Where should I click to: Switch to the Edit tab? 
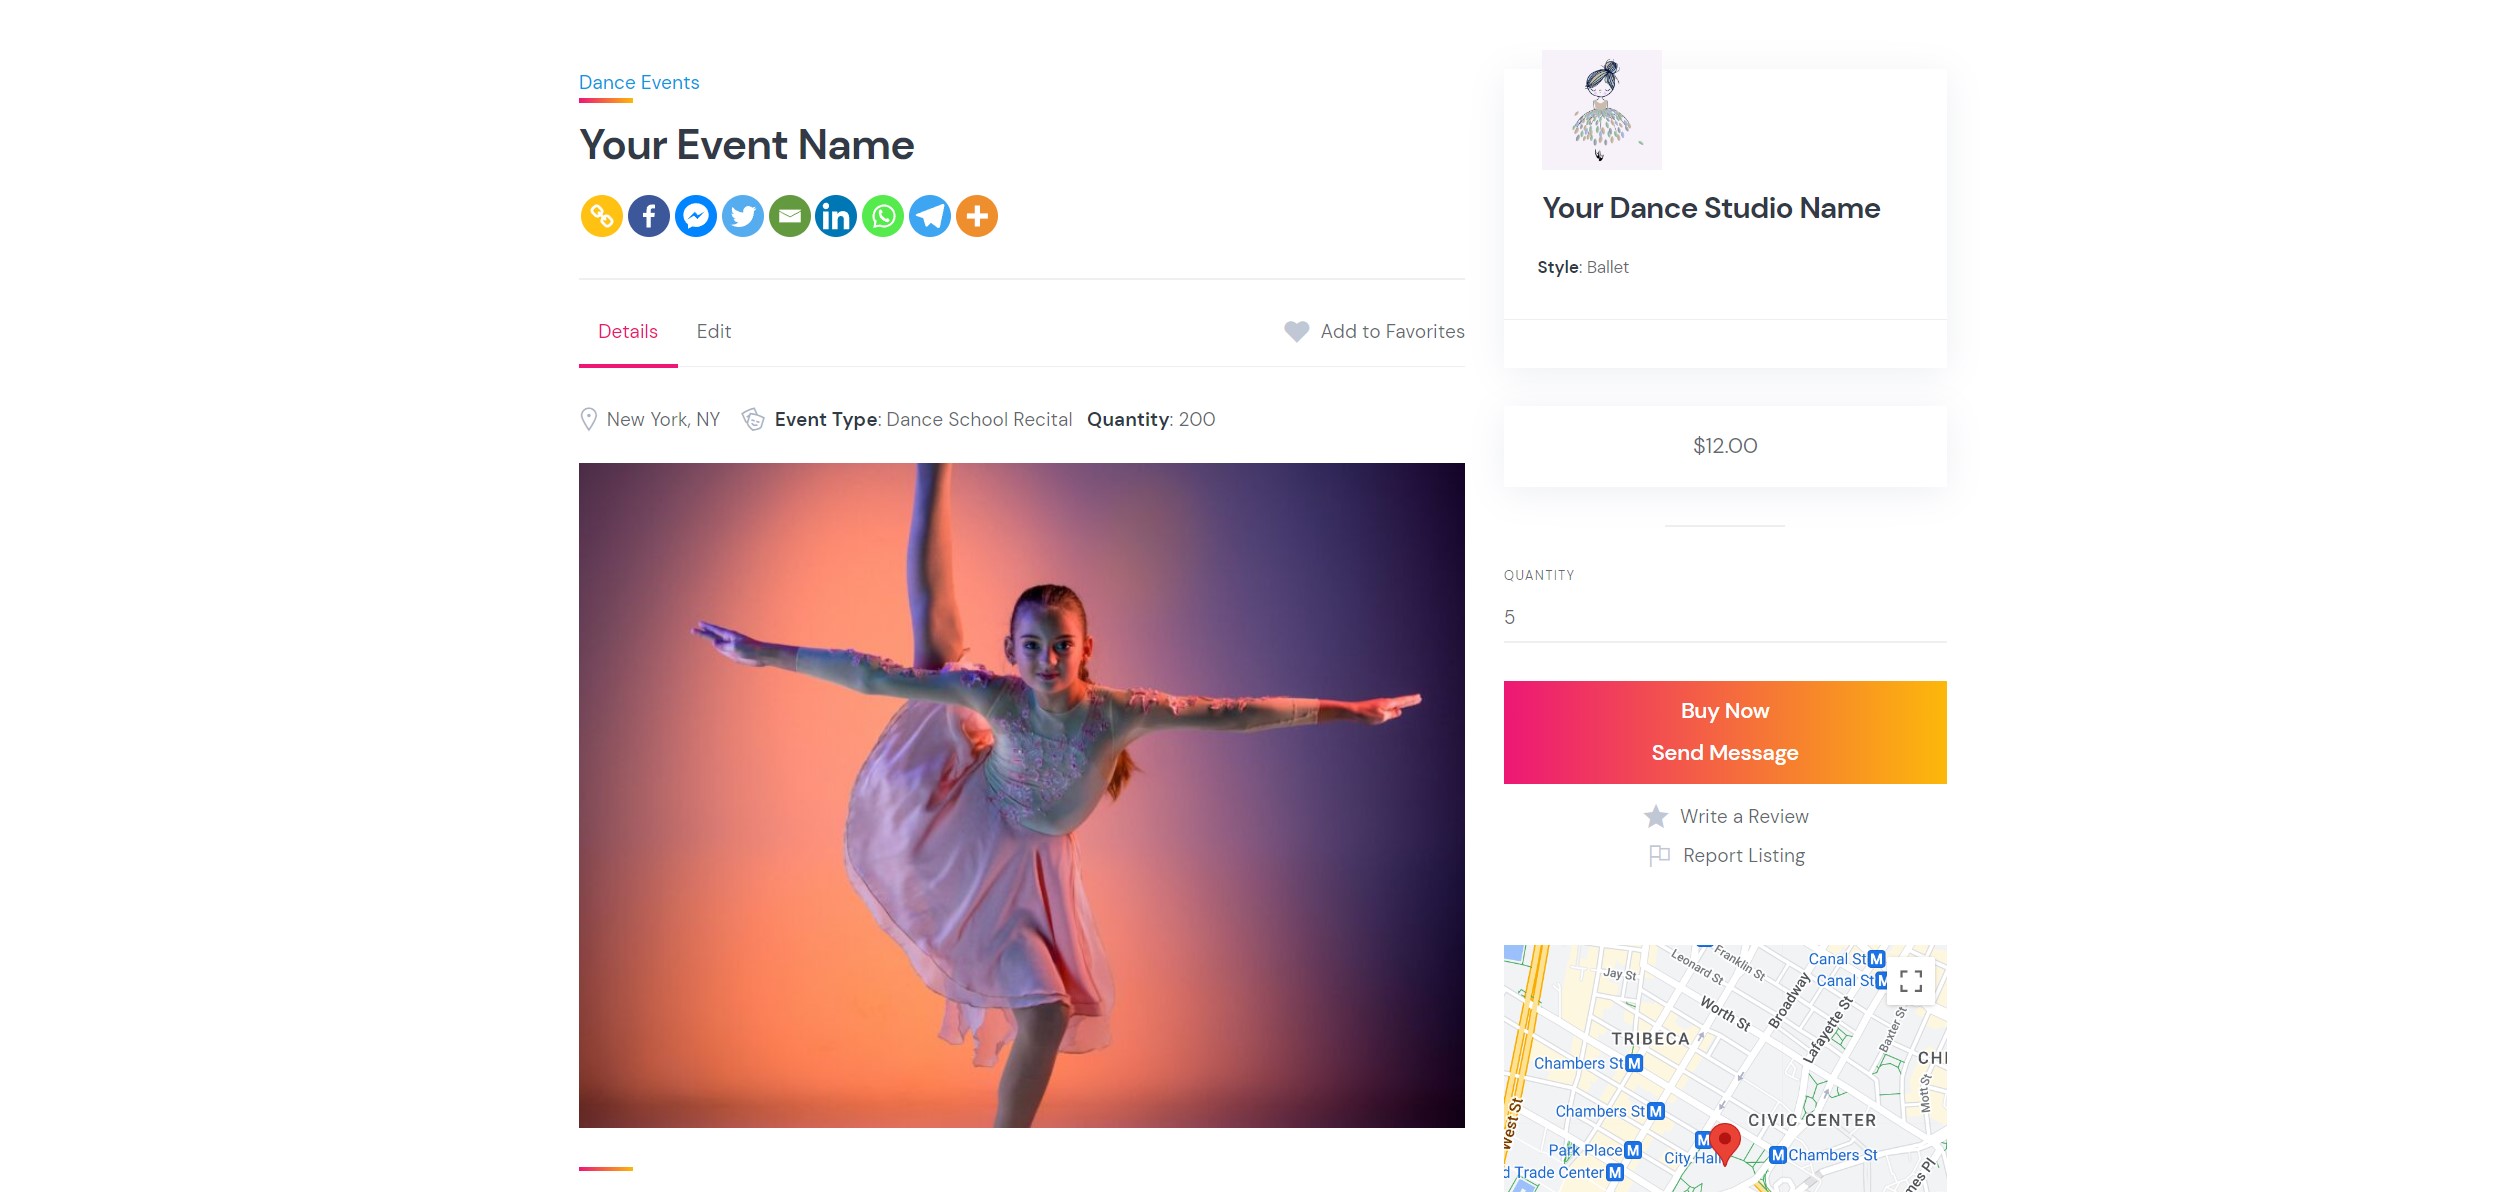coord(714,330)
